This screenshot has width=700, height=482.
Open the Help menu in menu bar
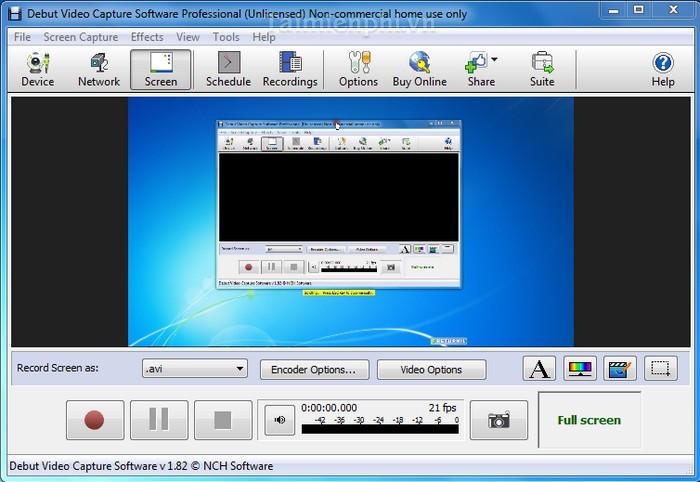264,37
